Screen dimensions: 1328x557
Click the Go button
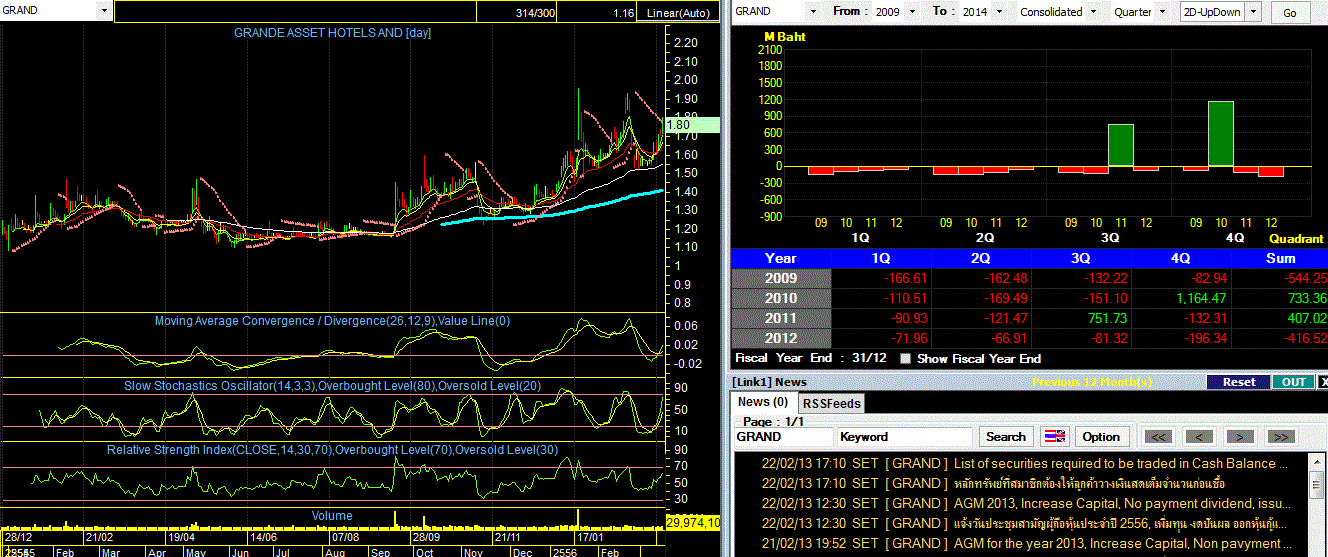click(x=1290, y=12)
